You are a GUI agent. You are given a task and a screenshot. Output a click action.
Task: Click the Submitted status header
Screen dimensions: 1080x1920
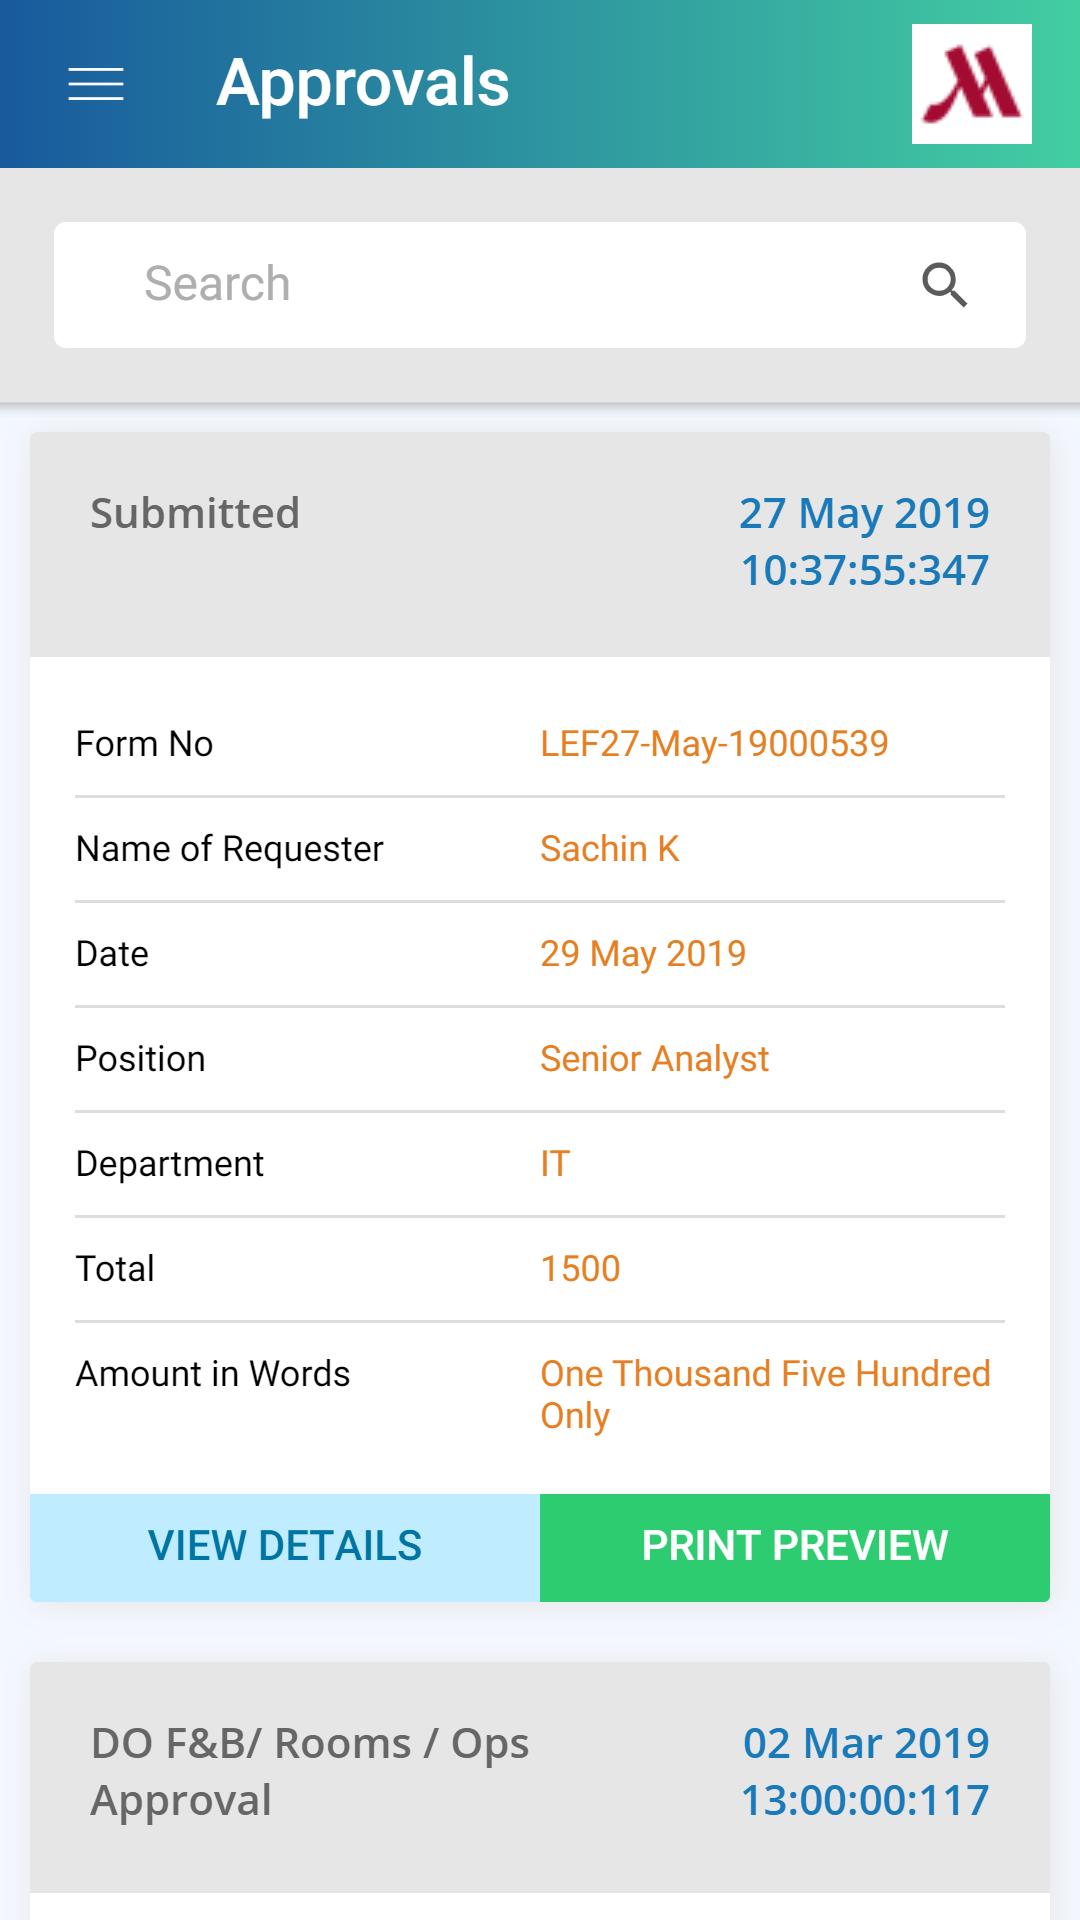pyautogui.click(x=195, y=513)
